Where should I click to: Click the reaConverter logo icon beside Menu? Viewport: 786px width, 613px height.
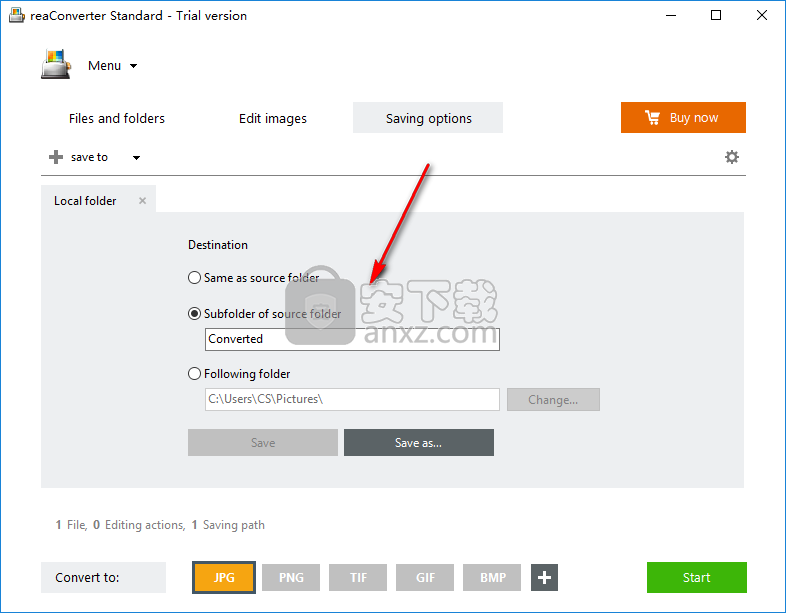coord(56,64)
